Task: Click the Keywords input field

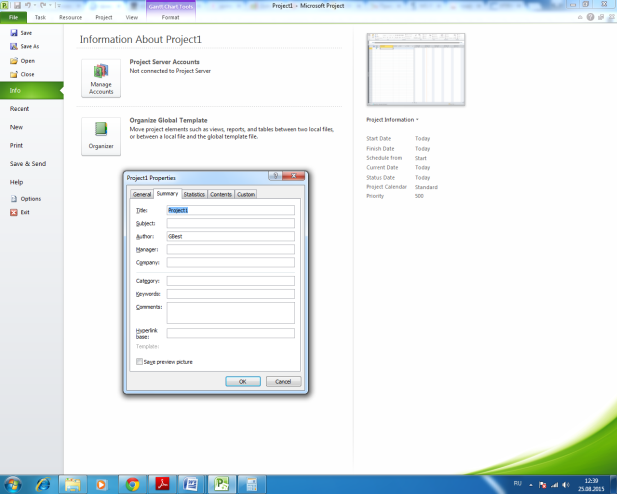Action: [x=230, y=294]
